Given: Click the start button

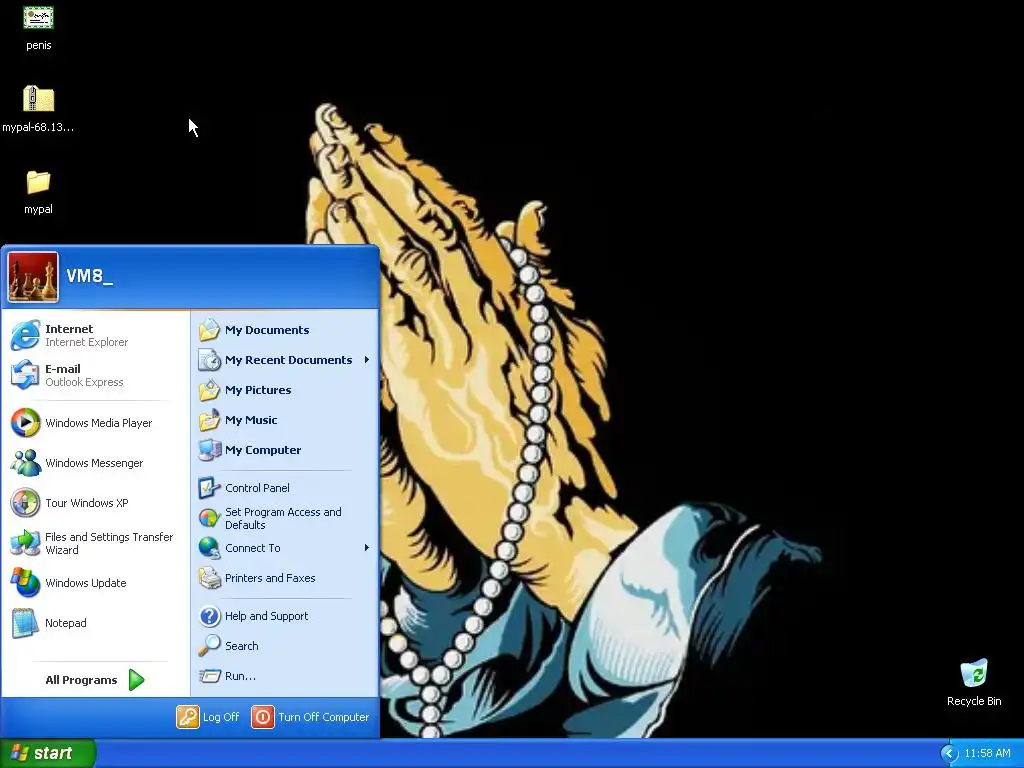Looking at the screenshot, I should coord(48,754).
